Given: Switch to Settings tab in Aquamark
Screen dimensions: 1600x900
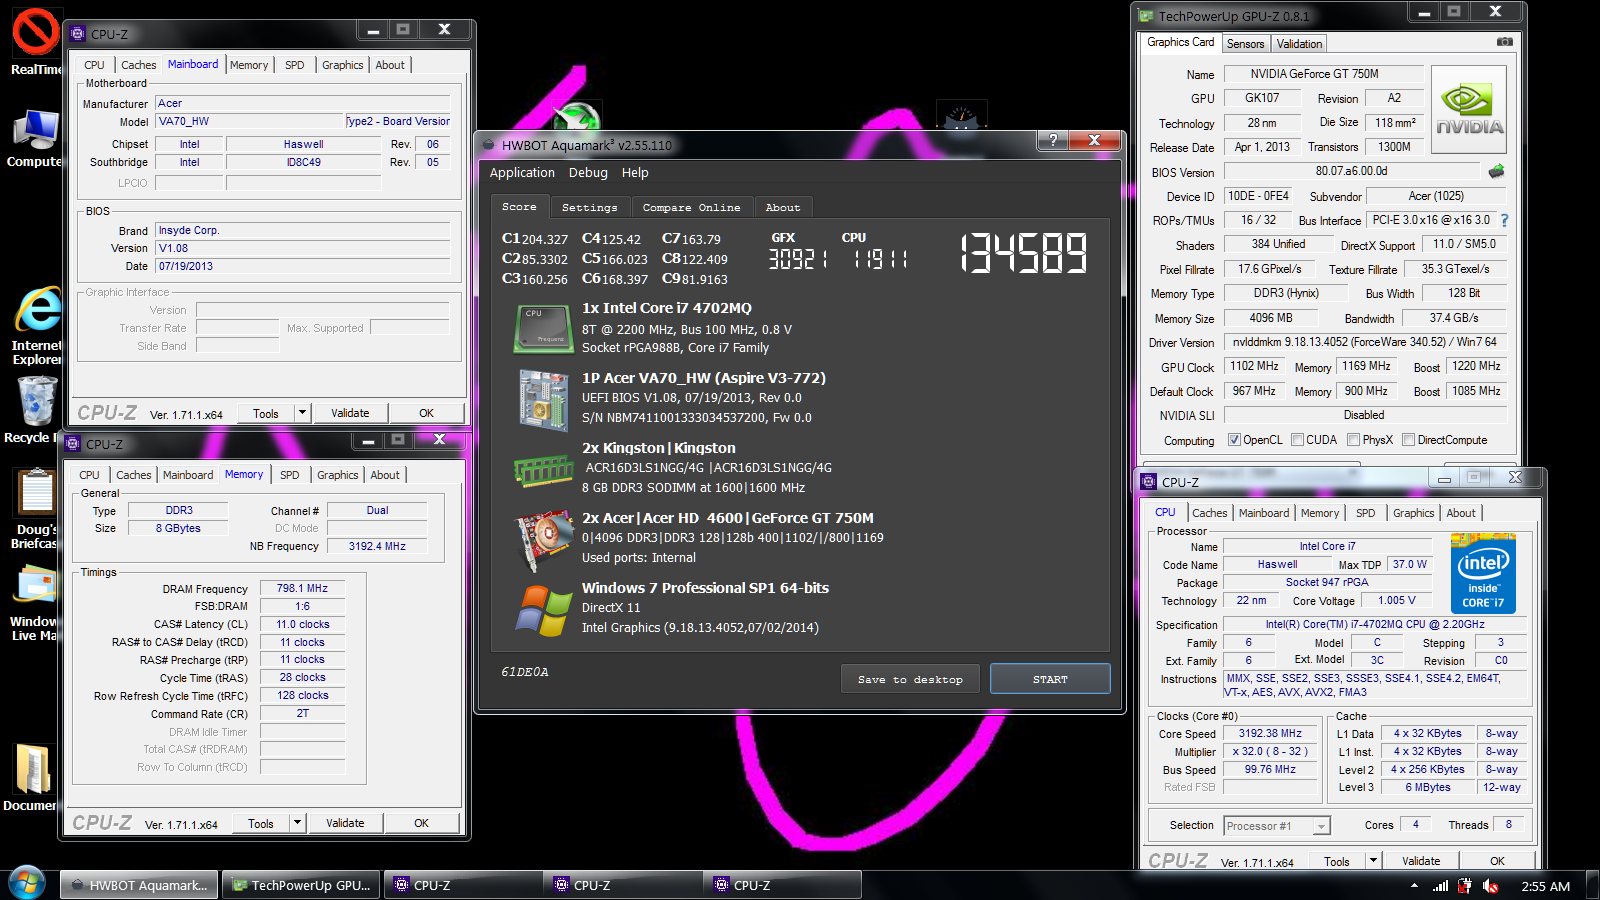Looking at the screenshot, I should (589, 207).
